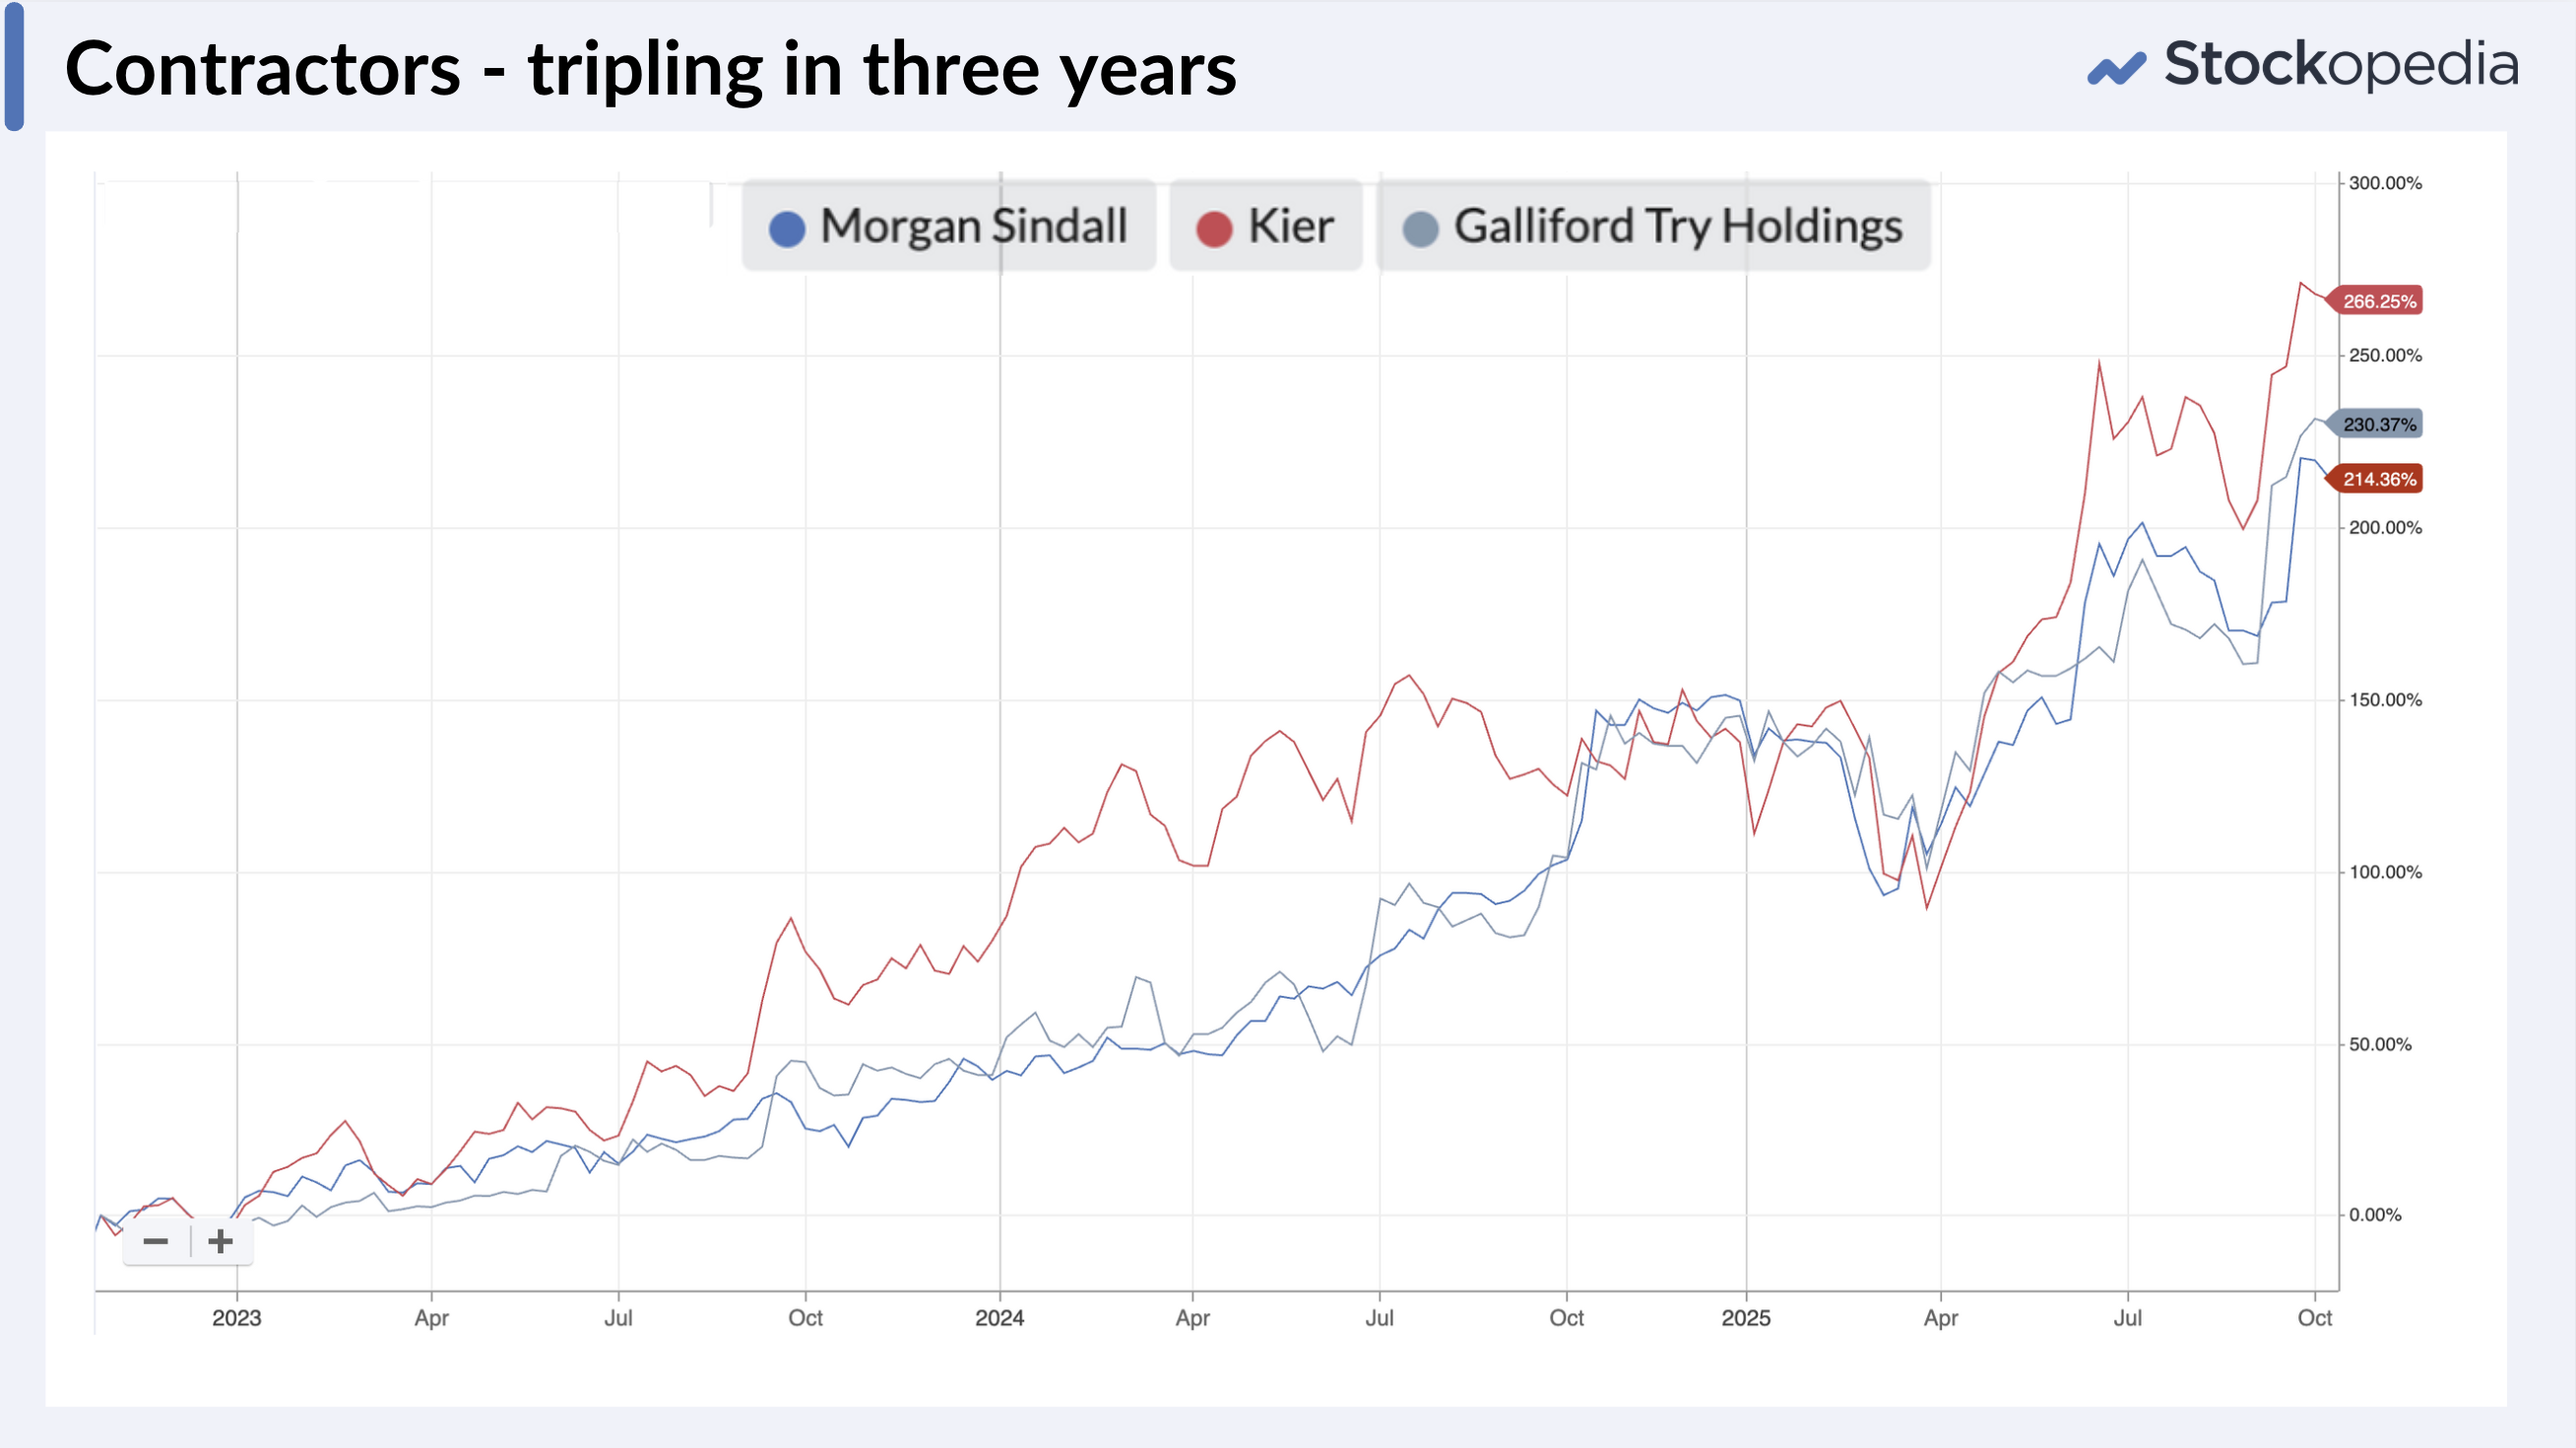Select the 2024 marker on the time axis
2576x1448 pixels.
click(999, 1318)
